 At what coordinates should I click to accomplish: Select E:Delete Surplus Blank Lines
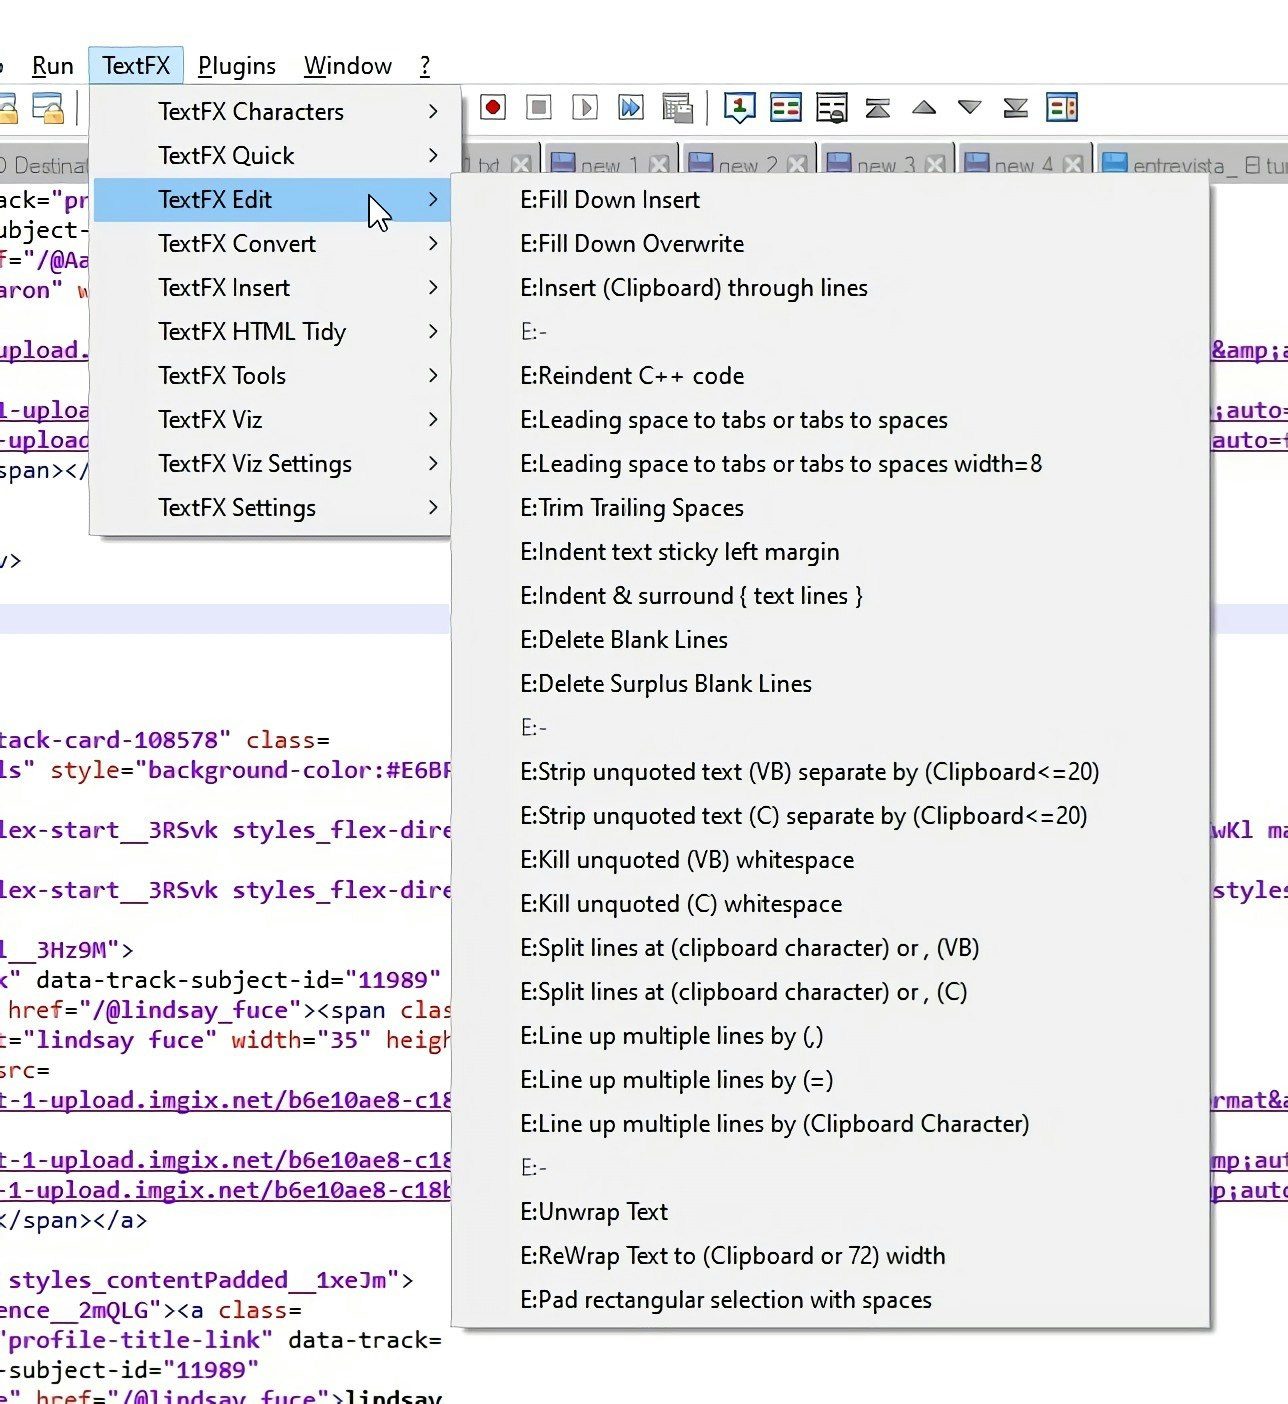830,684
